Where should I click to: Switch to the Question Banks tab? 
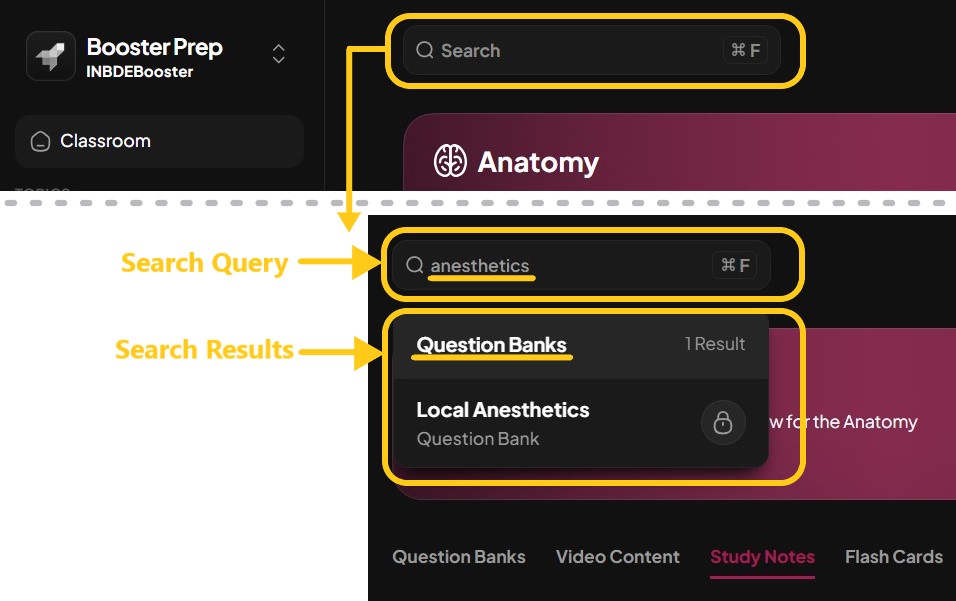(x=458, y=557)
